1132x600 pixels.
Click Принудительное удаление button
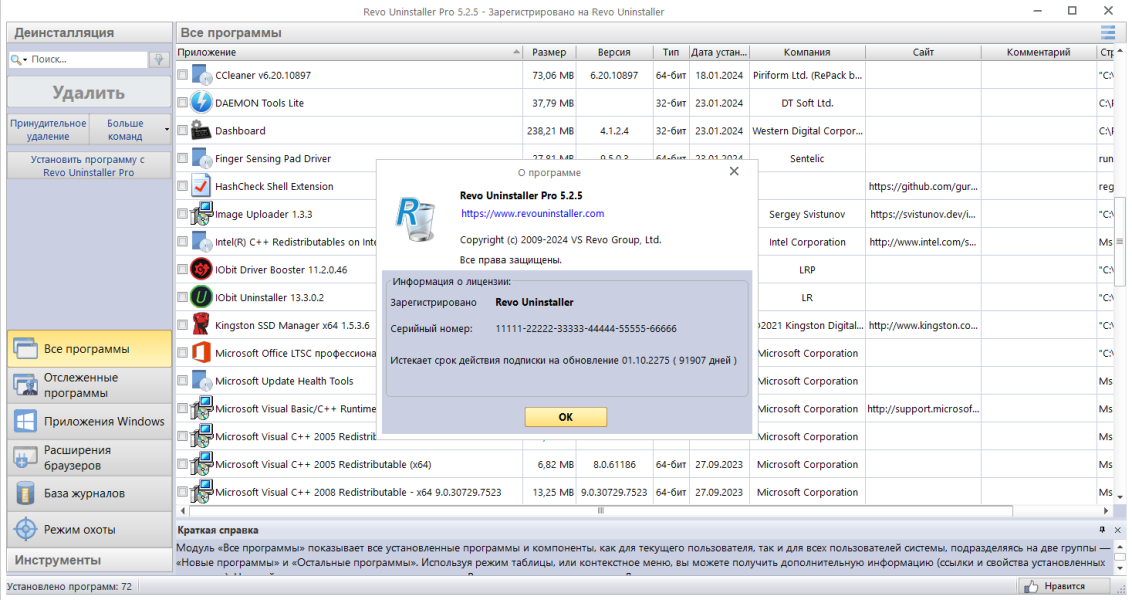pos(48,130)
